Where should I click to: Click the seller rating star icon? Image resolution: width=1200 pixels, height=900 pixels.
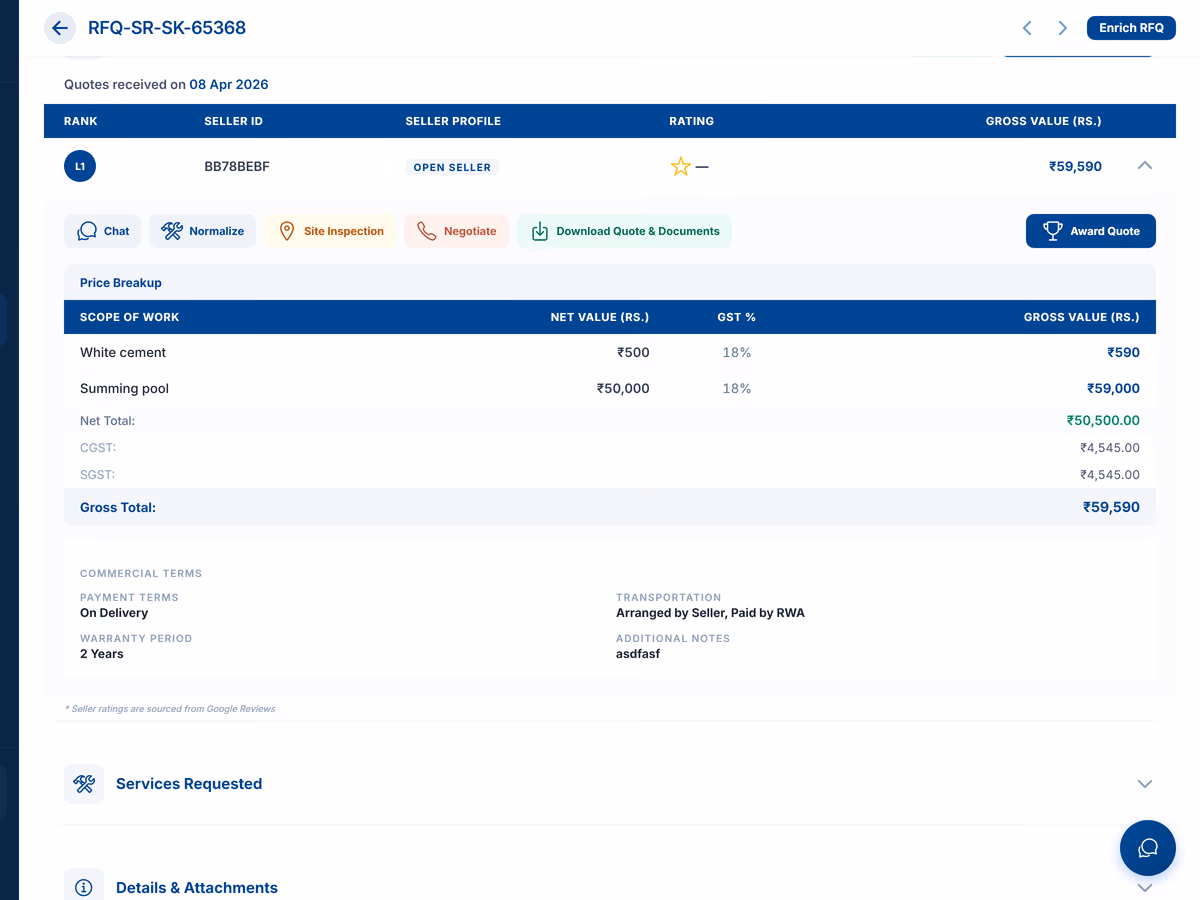[x=681, y=167]
